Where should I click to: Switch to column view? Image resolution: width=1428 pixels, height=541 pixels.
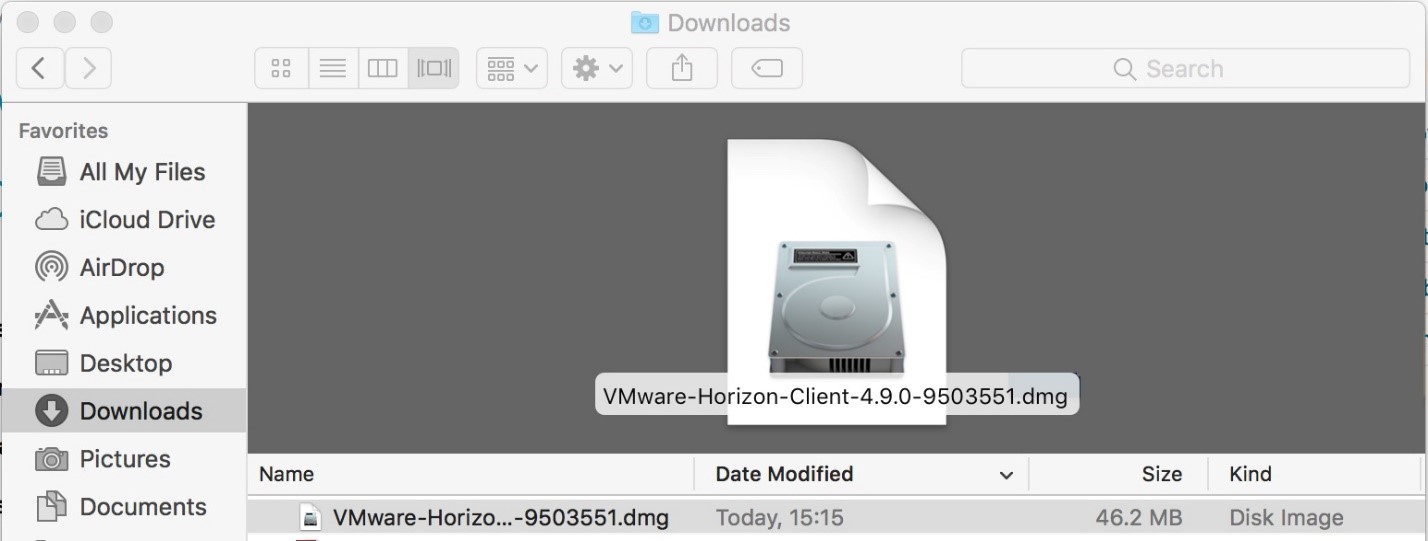coord(383,68)
